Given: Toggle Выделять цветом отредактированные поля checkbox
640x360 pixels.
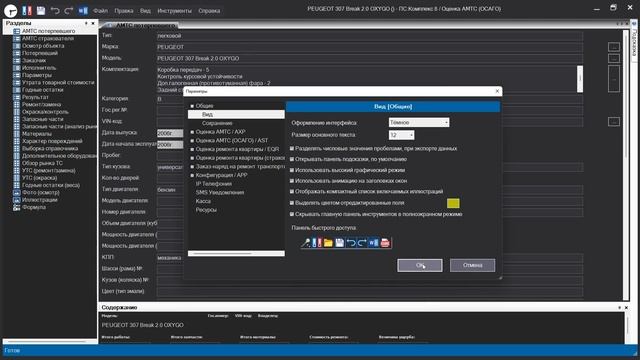Looking at the screenshot, I should (292, 202).
